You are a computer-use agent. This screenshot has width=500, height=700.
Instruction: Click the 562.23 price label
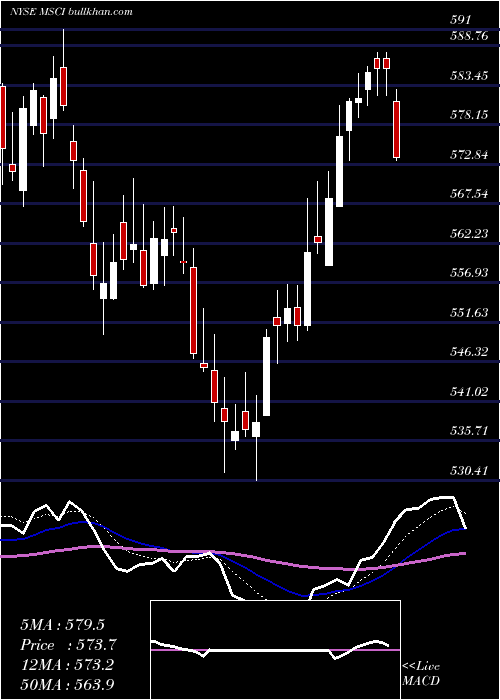tap(469, 233)
